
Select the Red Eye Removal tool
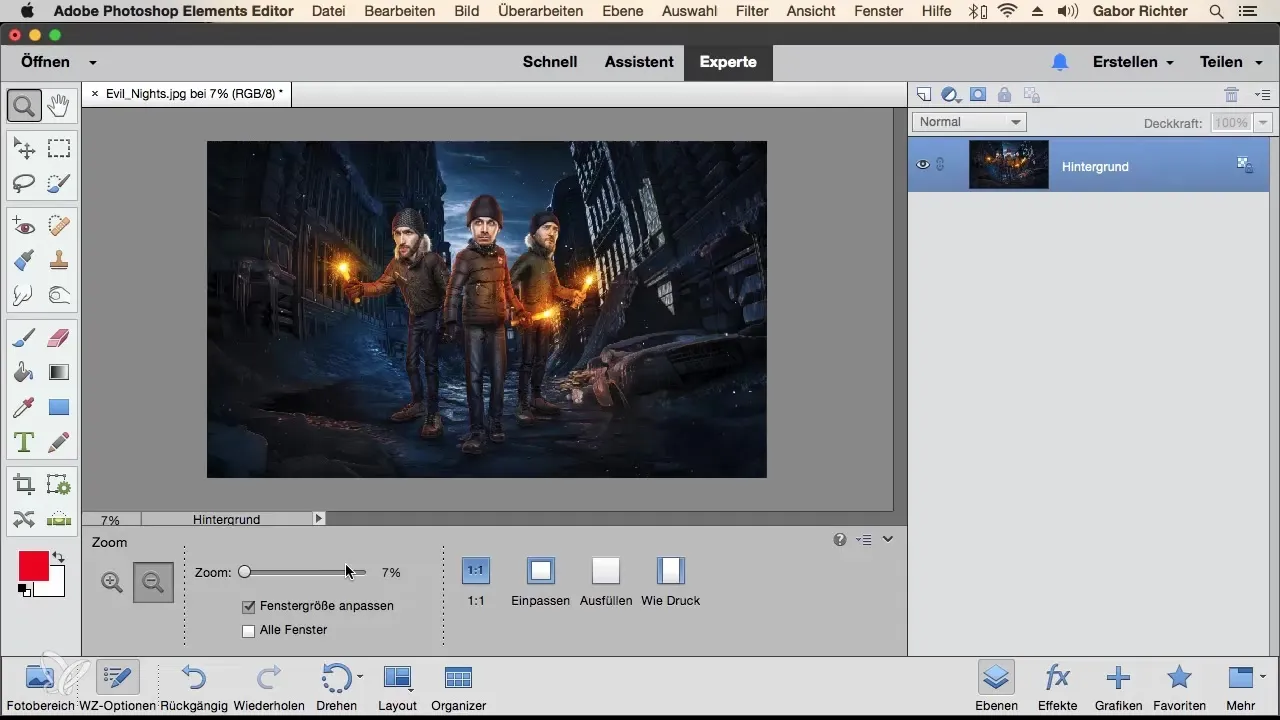tap(24, 227)
